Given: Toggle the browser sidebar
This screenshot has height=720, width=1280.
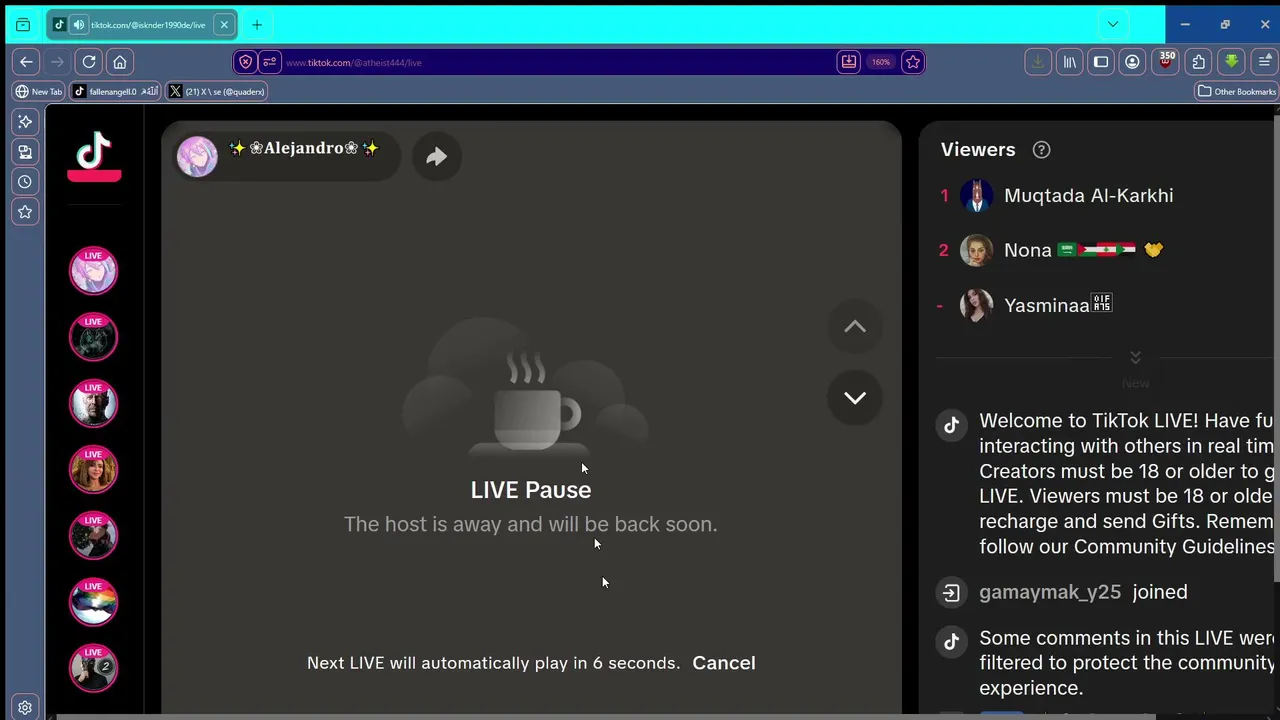Looking at the screenshot, I should coord(1101,62).
